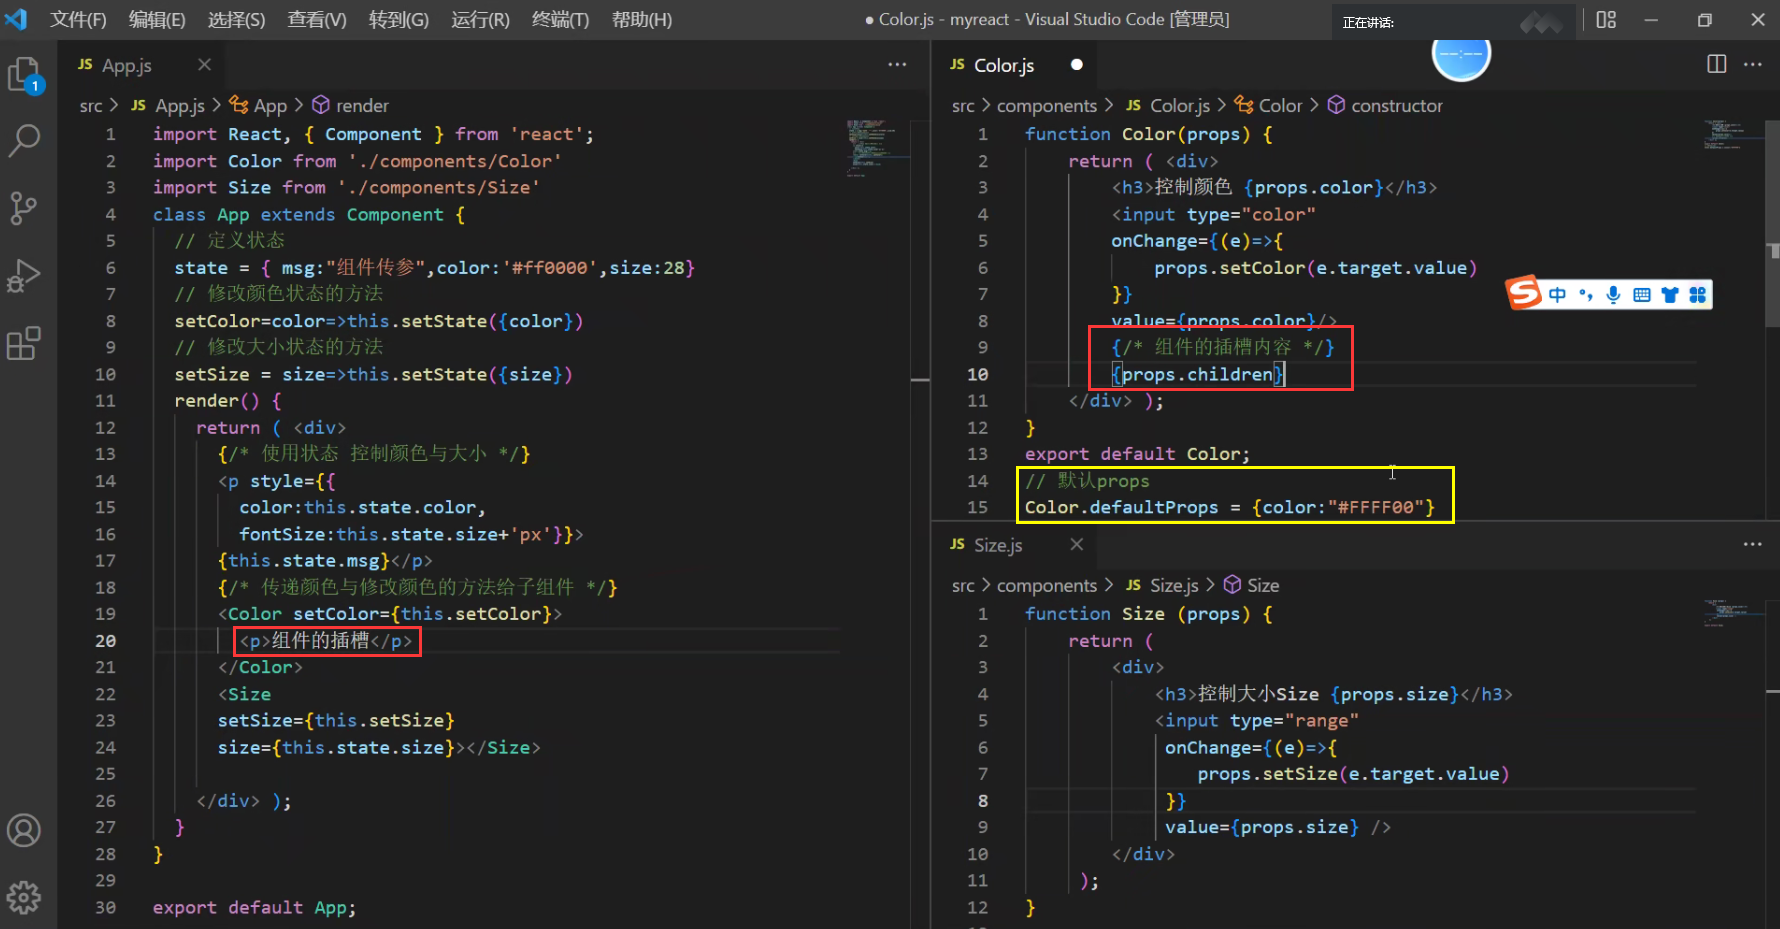Viewport: 1780px width, 929px height.
Task: Open the Extensions view
Action: tap(24, 343)
